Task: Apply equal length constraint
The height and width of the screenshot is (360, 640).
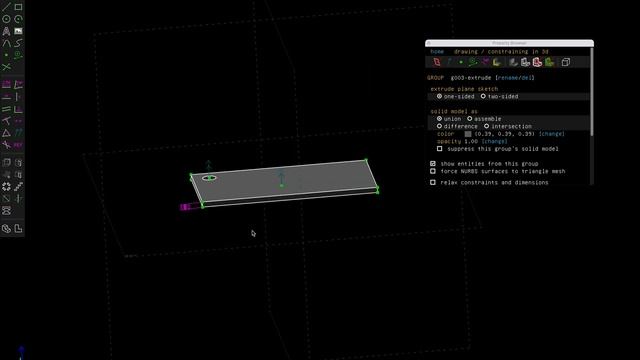Action: click(x=6, y=133)
